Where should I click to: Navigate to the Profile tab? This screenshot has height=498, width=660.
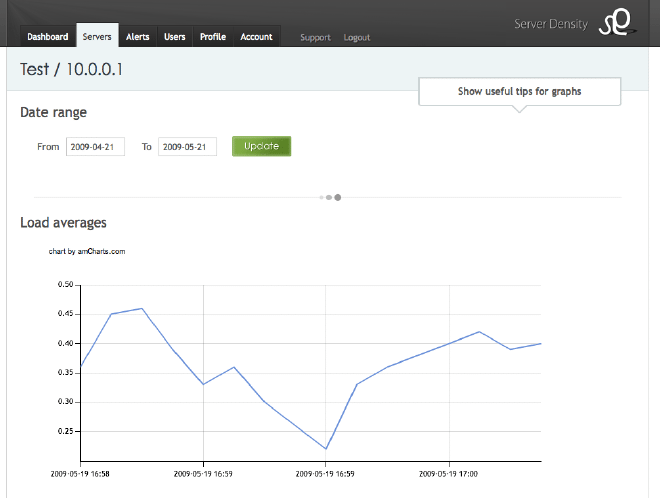tap(212, 37)
